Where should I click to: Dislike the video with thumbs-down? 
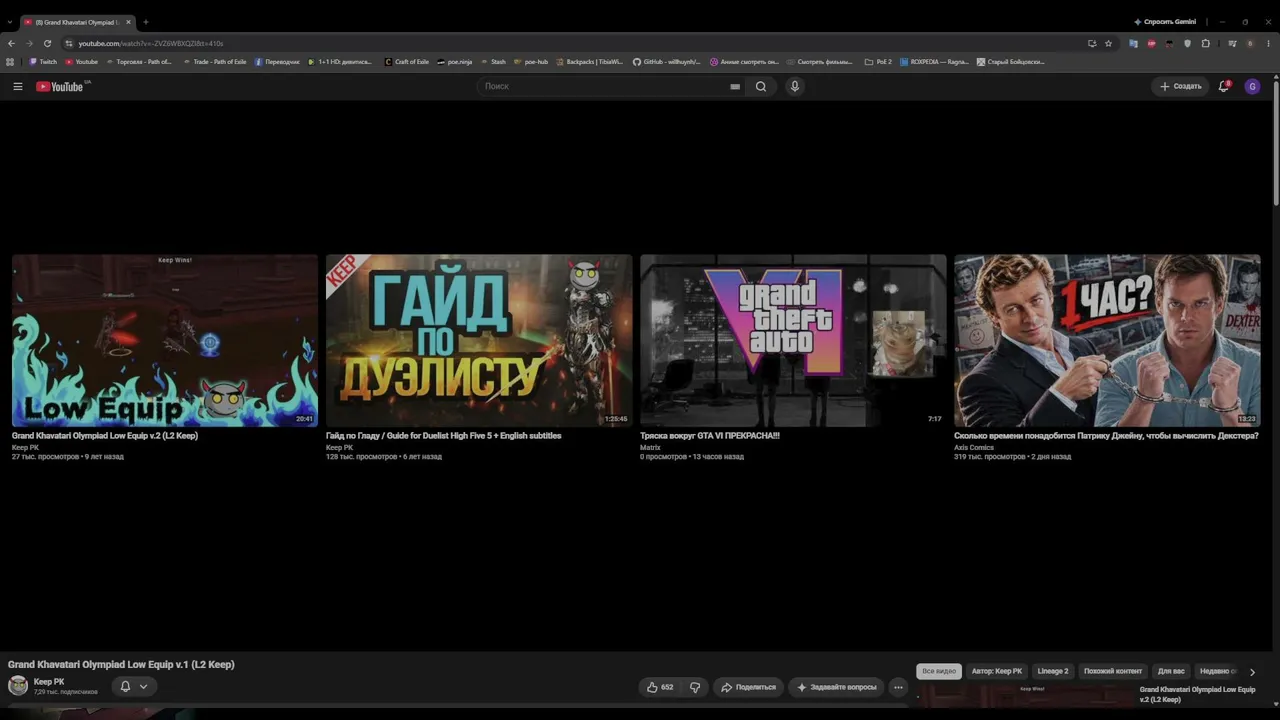[x=695, y=687]
